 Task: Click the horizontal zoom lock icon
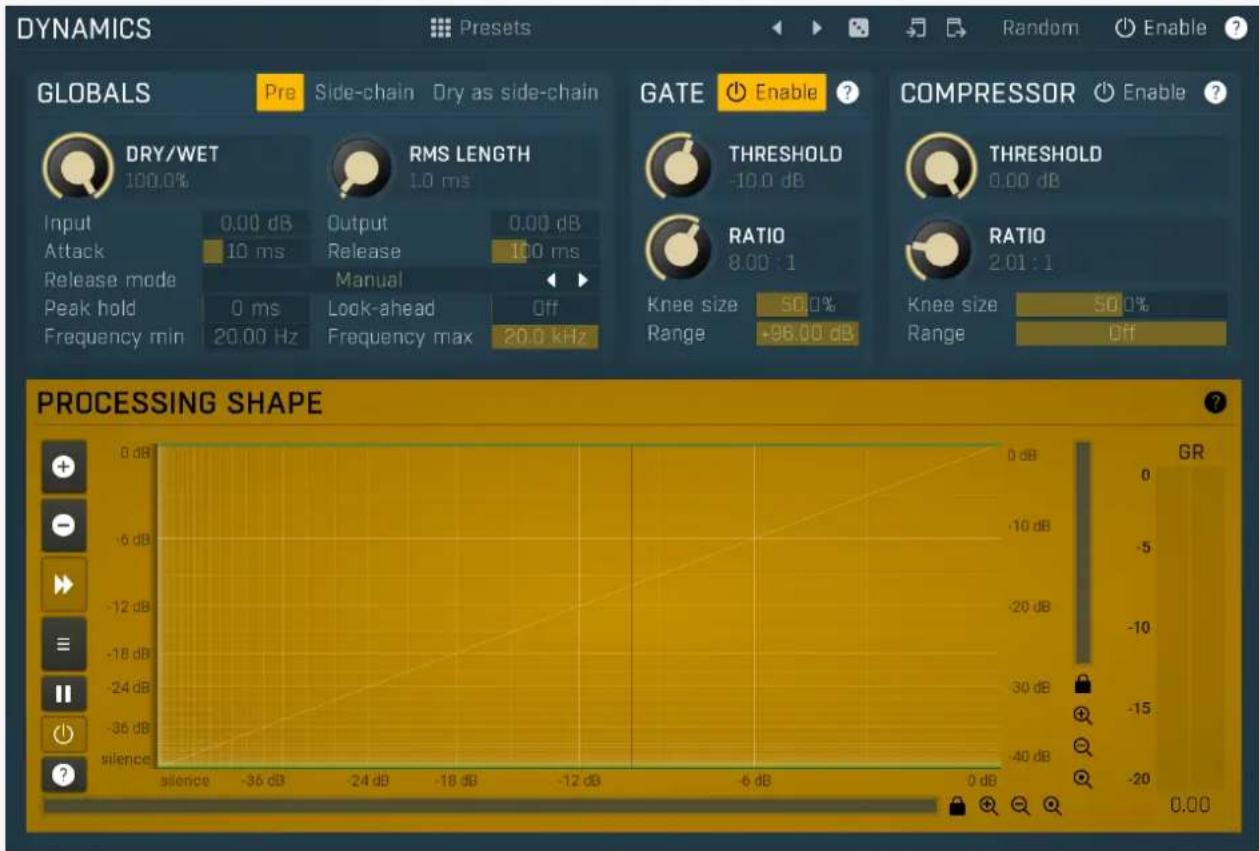tap(958, 805)
